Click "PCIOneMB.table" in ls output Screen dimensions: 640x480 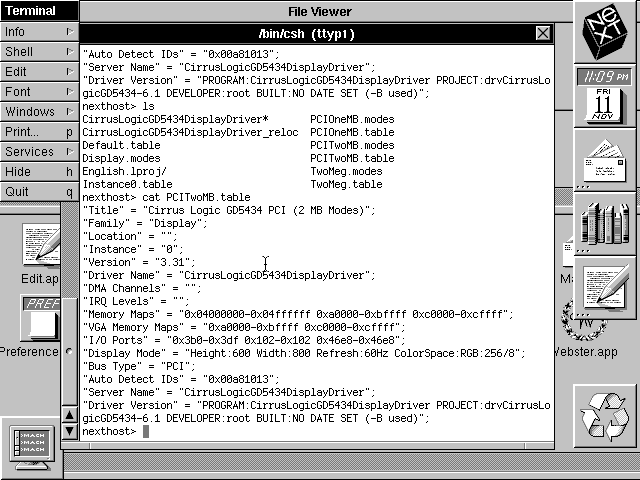[352, 132]
